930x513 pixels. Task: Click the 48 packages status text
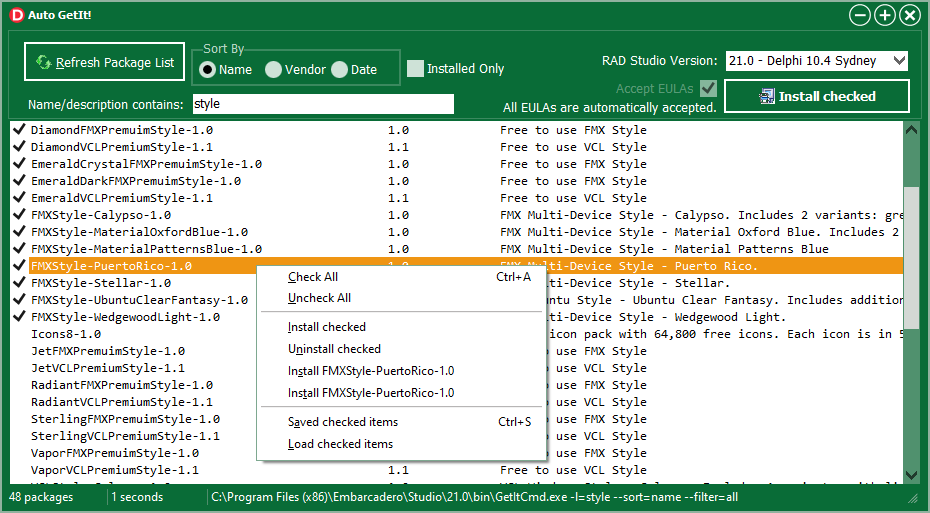[41, 497]
